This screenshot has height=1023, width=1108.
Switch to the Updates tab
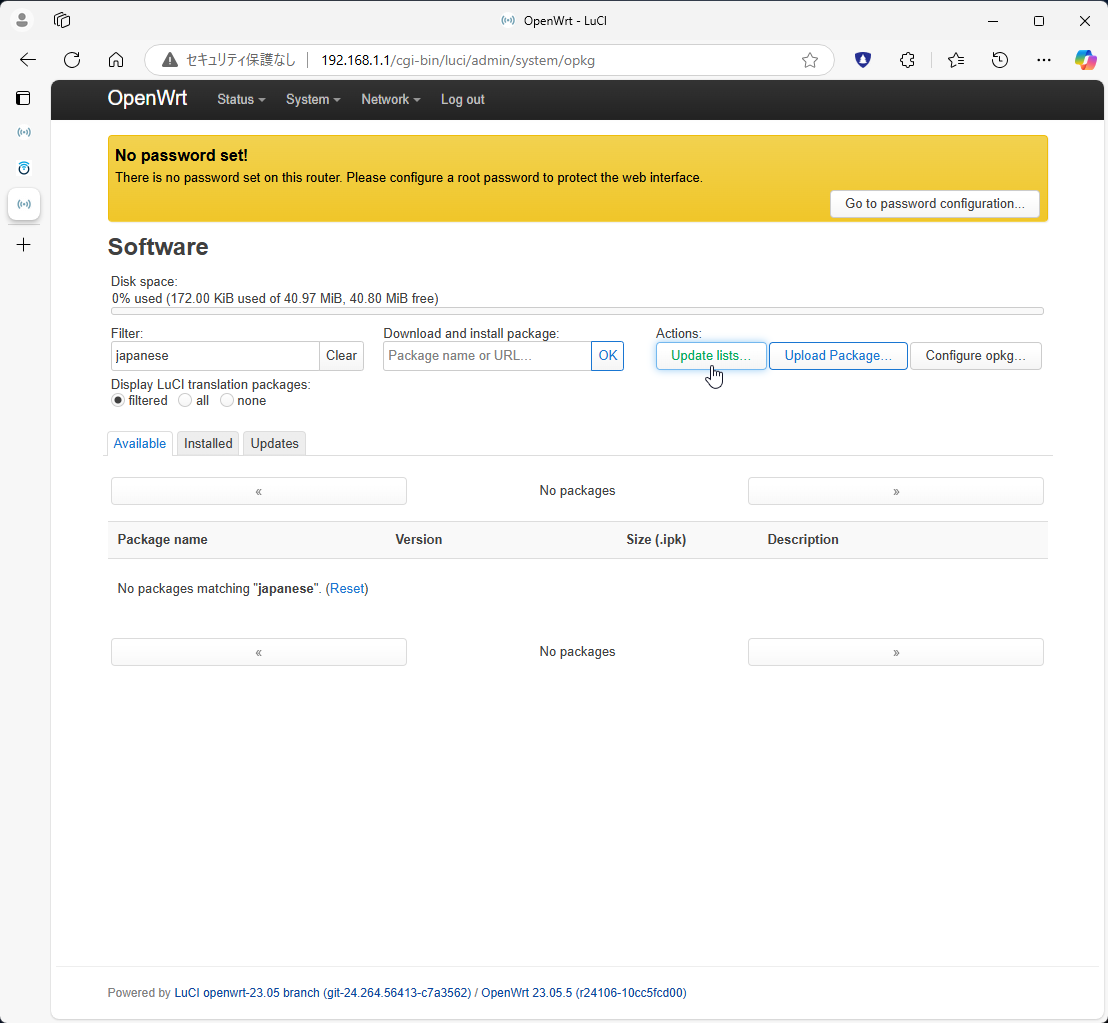coord(274,443)
